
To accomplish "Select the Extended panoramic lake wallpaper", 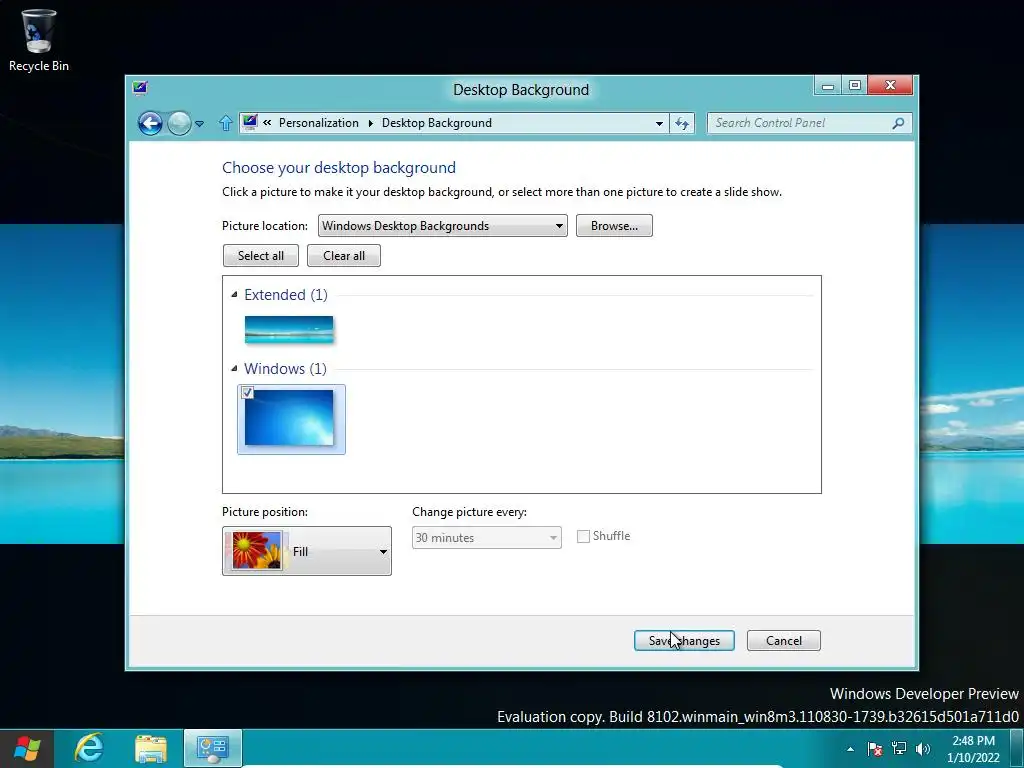I will 289,330.
